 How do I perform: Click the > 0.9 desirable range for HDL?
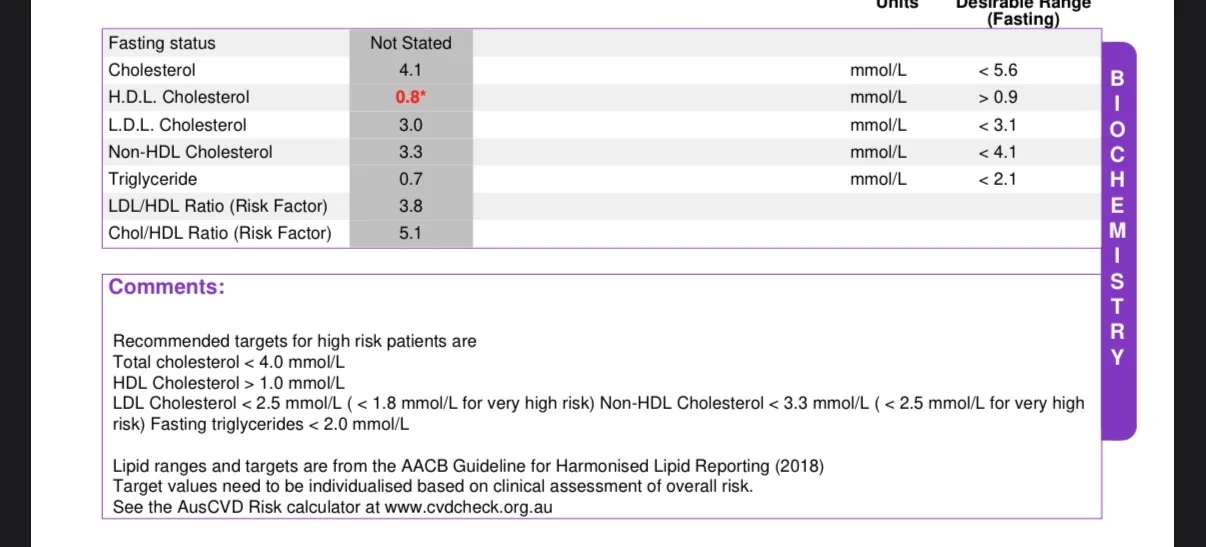997,98
